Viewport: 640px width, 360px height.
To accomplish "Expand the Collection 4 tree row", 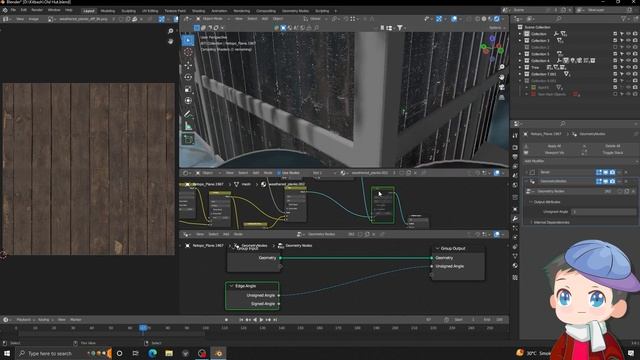I will click(x=520, y=61).
